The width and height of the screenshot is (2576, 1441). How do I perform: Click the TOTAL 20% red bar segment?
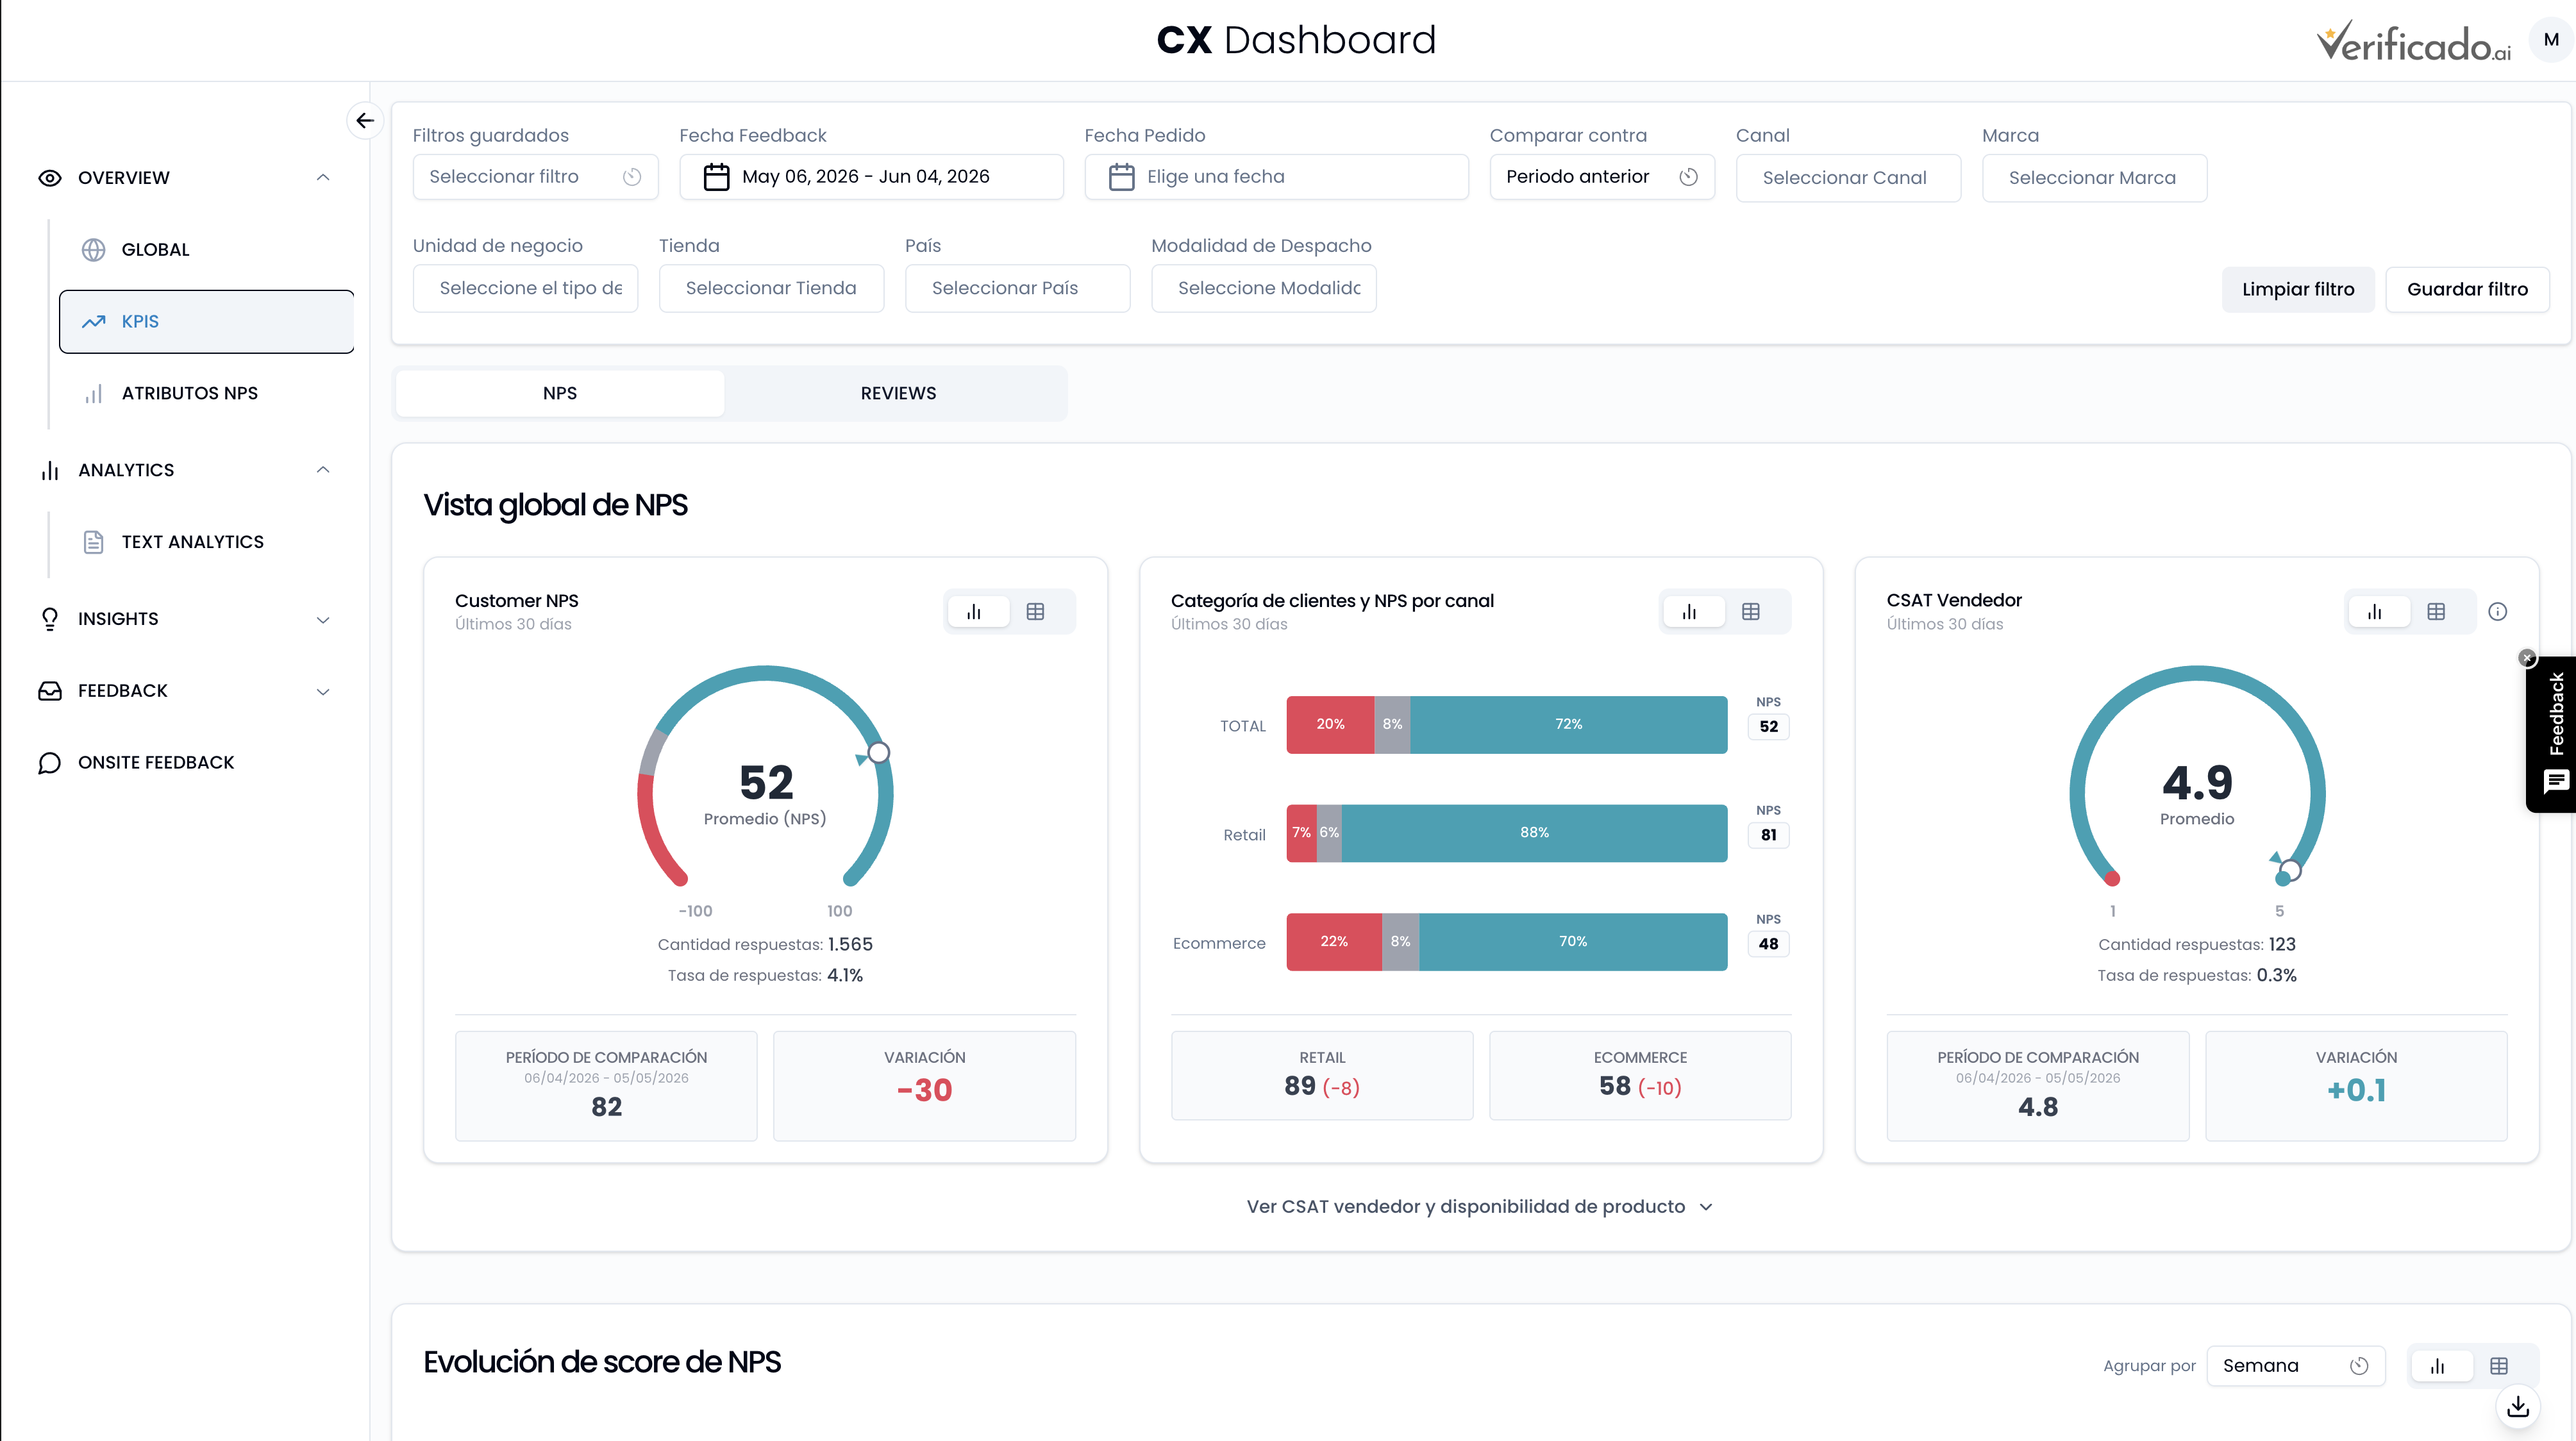pyautogui.click(x=1330, y=725)
